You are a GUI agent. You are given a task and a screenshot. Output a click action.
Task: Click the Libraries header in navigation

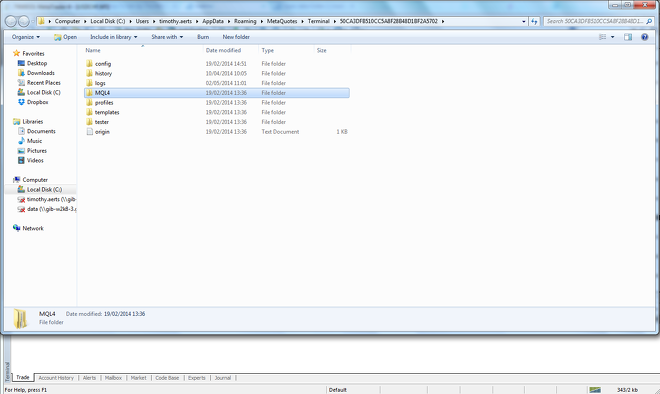28,122
